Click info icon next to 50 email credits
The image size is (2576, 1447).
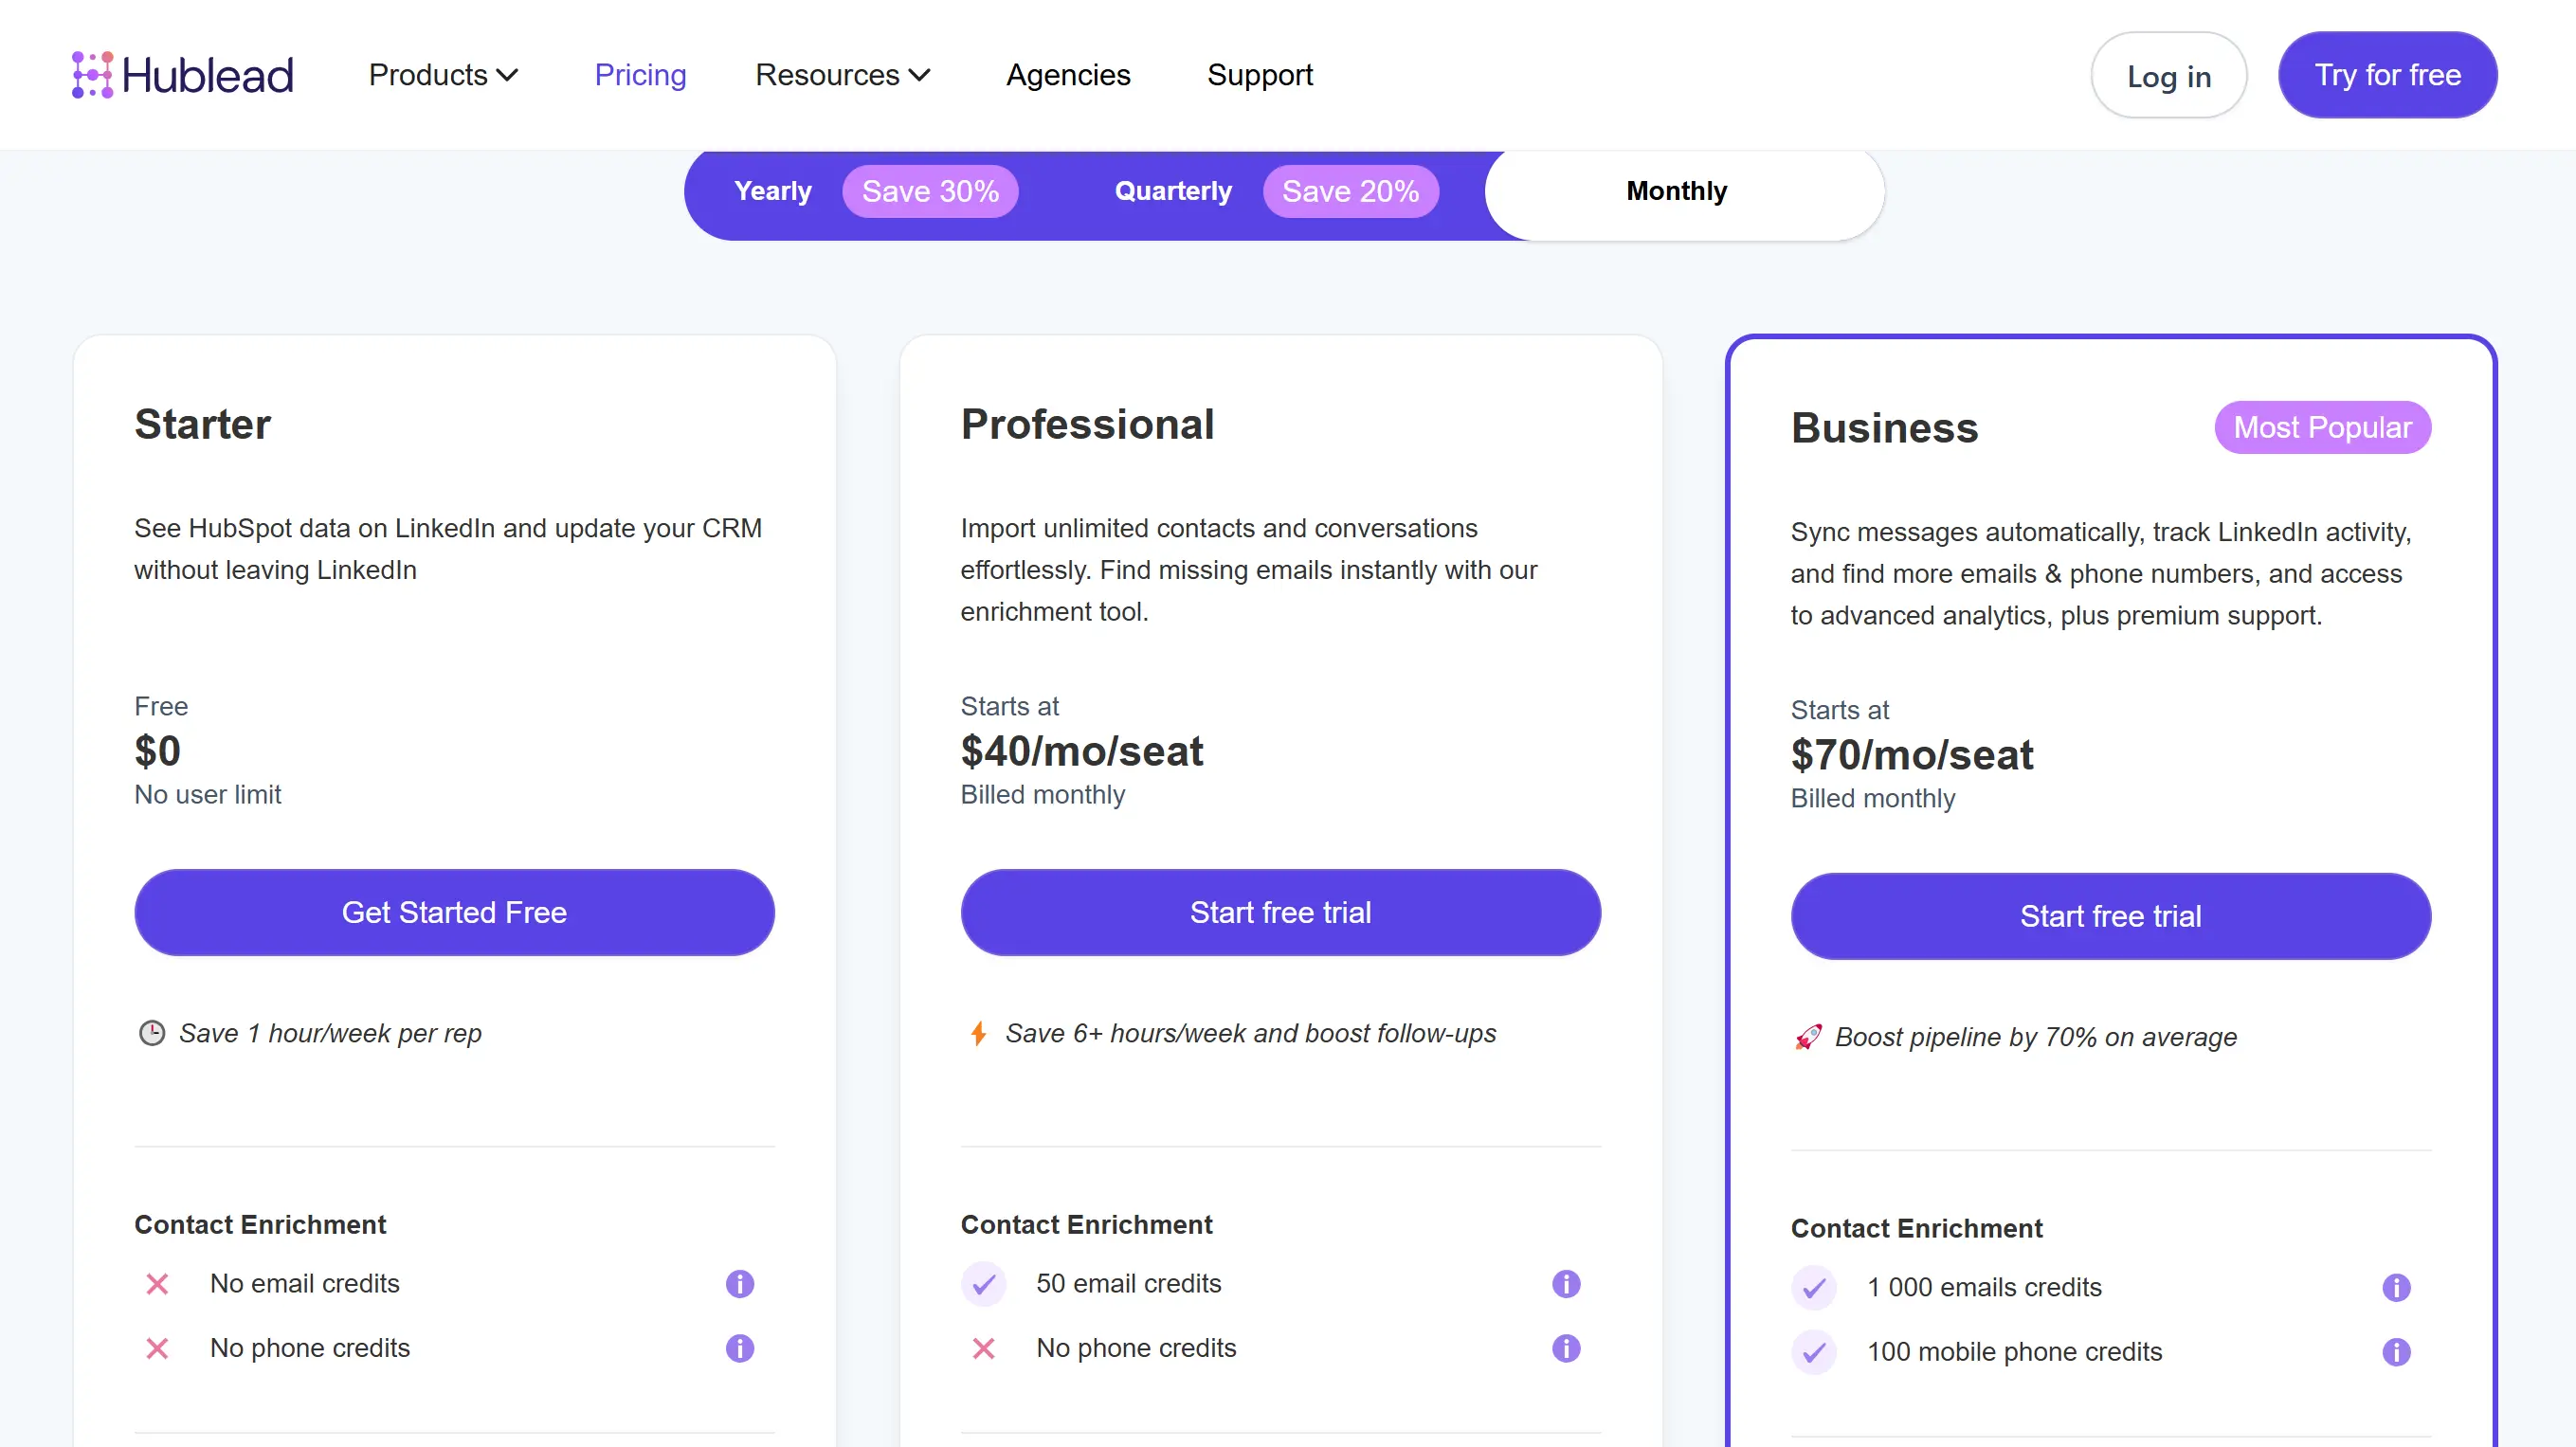pos(1565,1284)
